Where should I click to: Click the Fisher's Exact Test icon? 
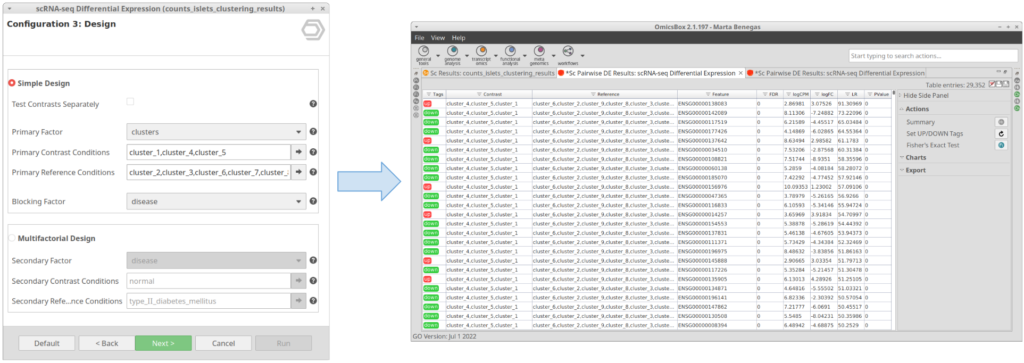point(1000,145)
